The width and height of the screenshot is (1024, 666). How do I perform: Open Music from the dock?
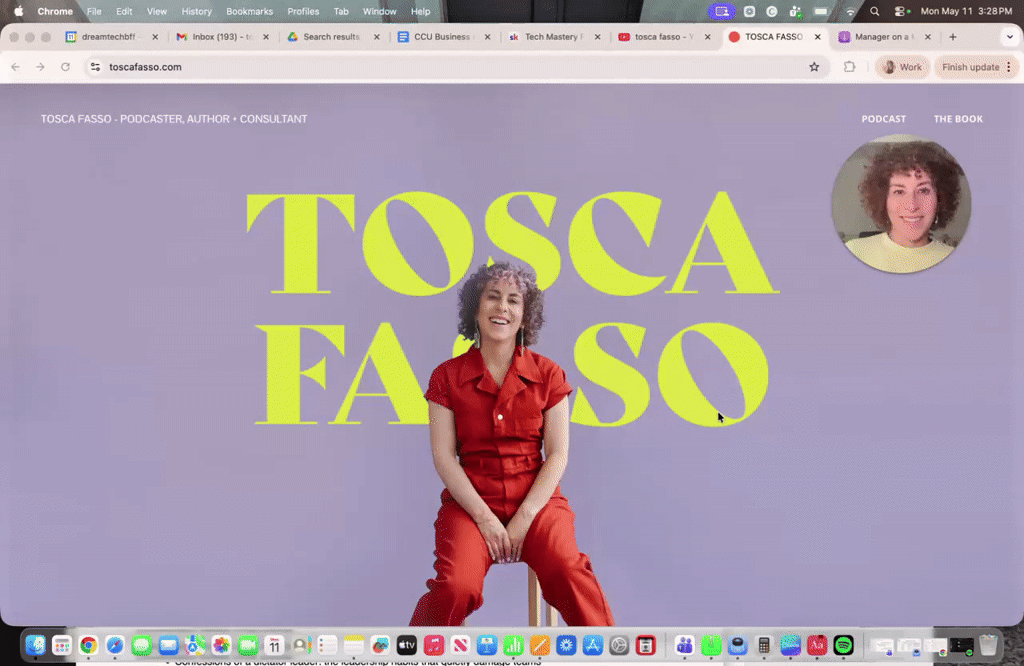[x=433, y=646]
